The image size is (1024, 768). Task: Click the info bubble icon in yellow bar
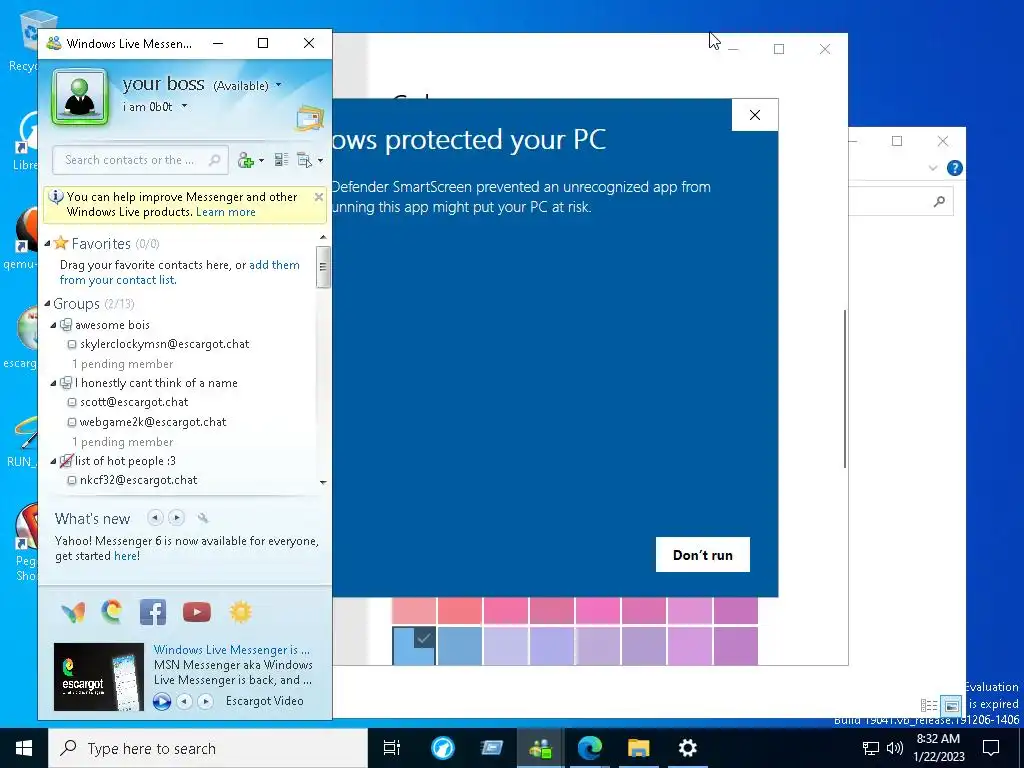point(56,197)
